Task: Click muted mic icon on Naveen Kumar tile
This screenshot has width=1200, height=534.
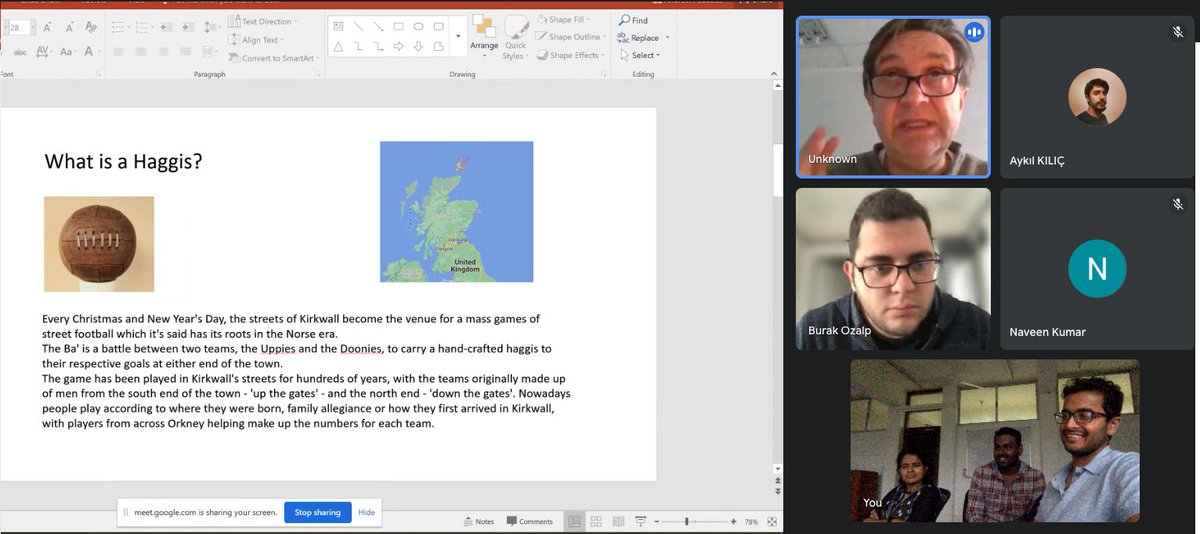Action: point(1178,204)
